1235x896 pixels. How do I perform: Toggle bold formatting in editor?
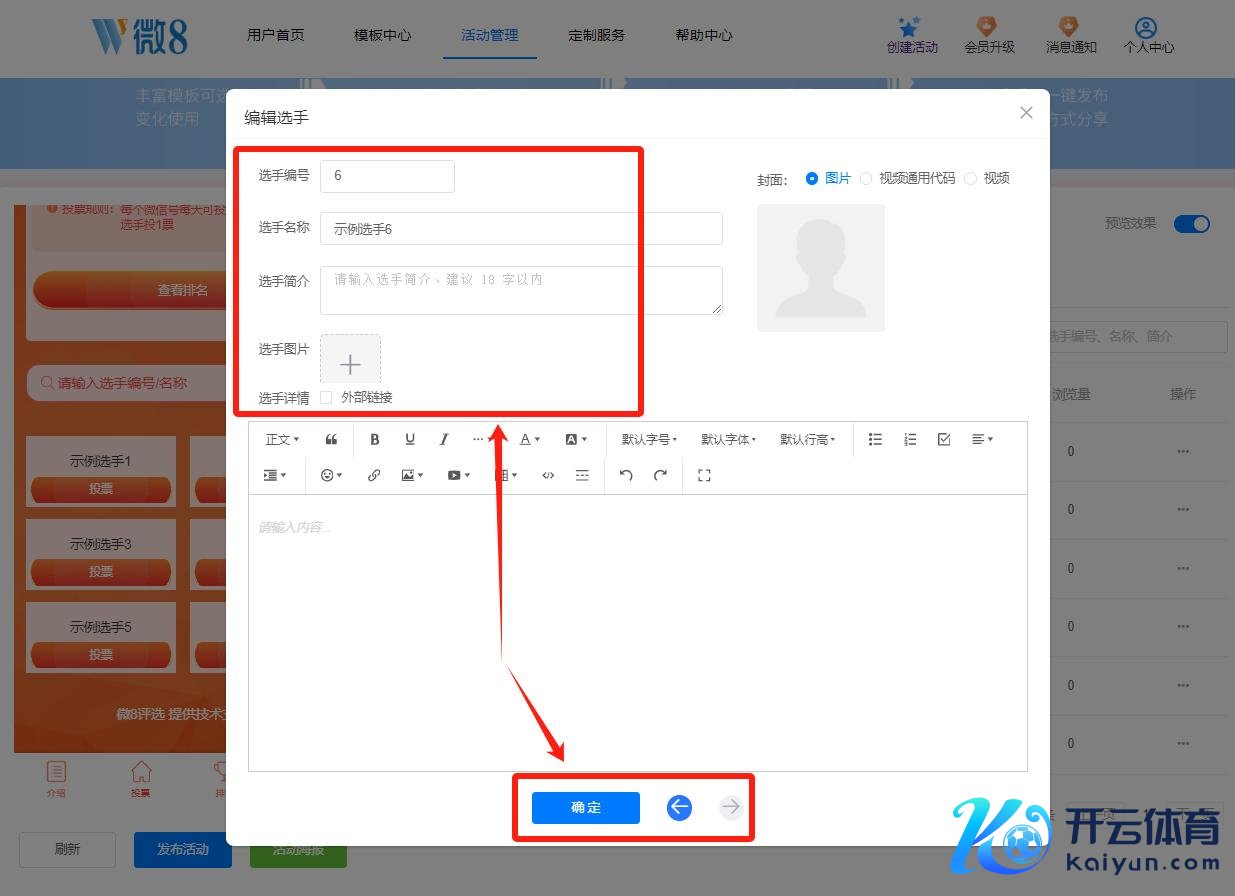(x=375, y=439)
